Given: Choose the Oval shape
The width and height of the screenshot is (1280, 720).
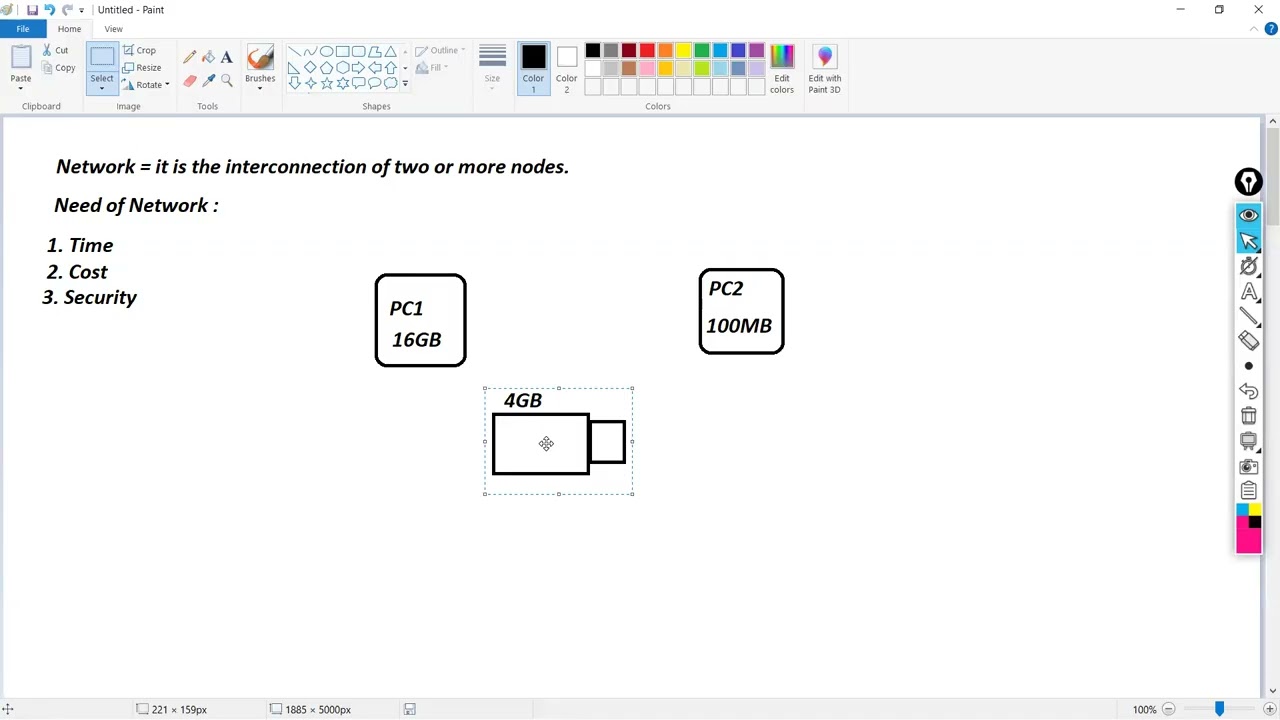Looking at the screenshot, I should (326, 51).
